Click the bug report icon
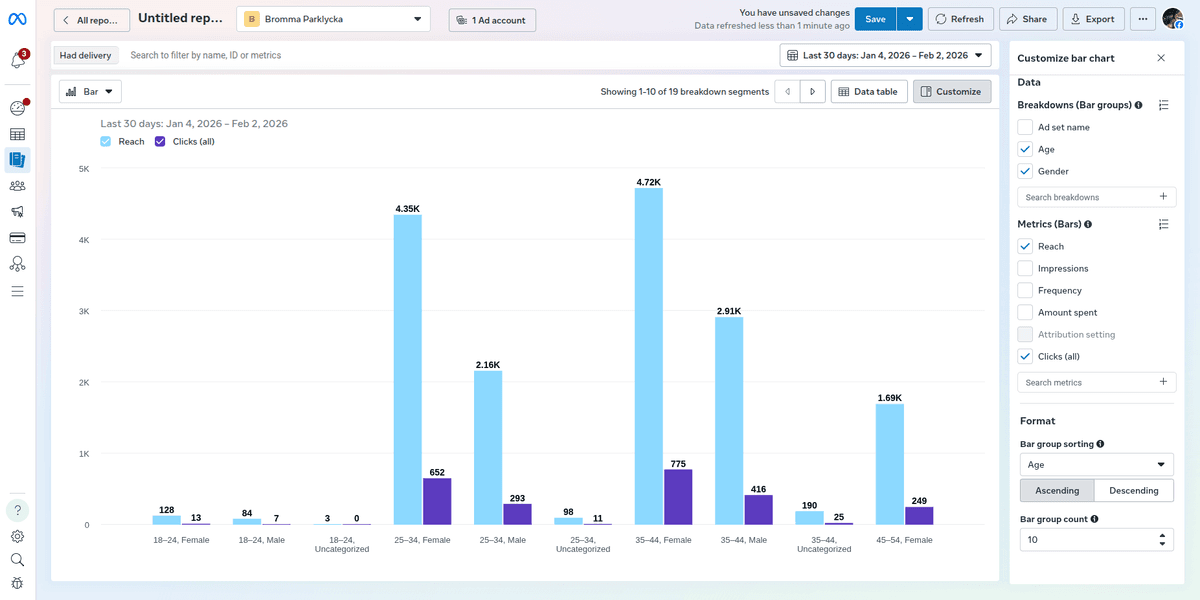Viewport: 1200px width, 600px height. tap(18, 584)
